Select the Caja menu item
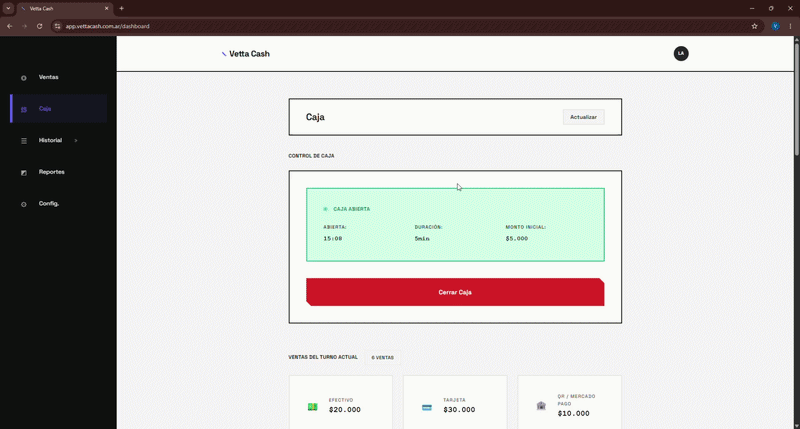 click(x=59, y=109)
